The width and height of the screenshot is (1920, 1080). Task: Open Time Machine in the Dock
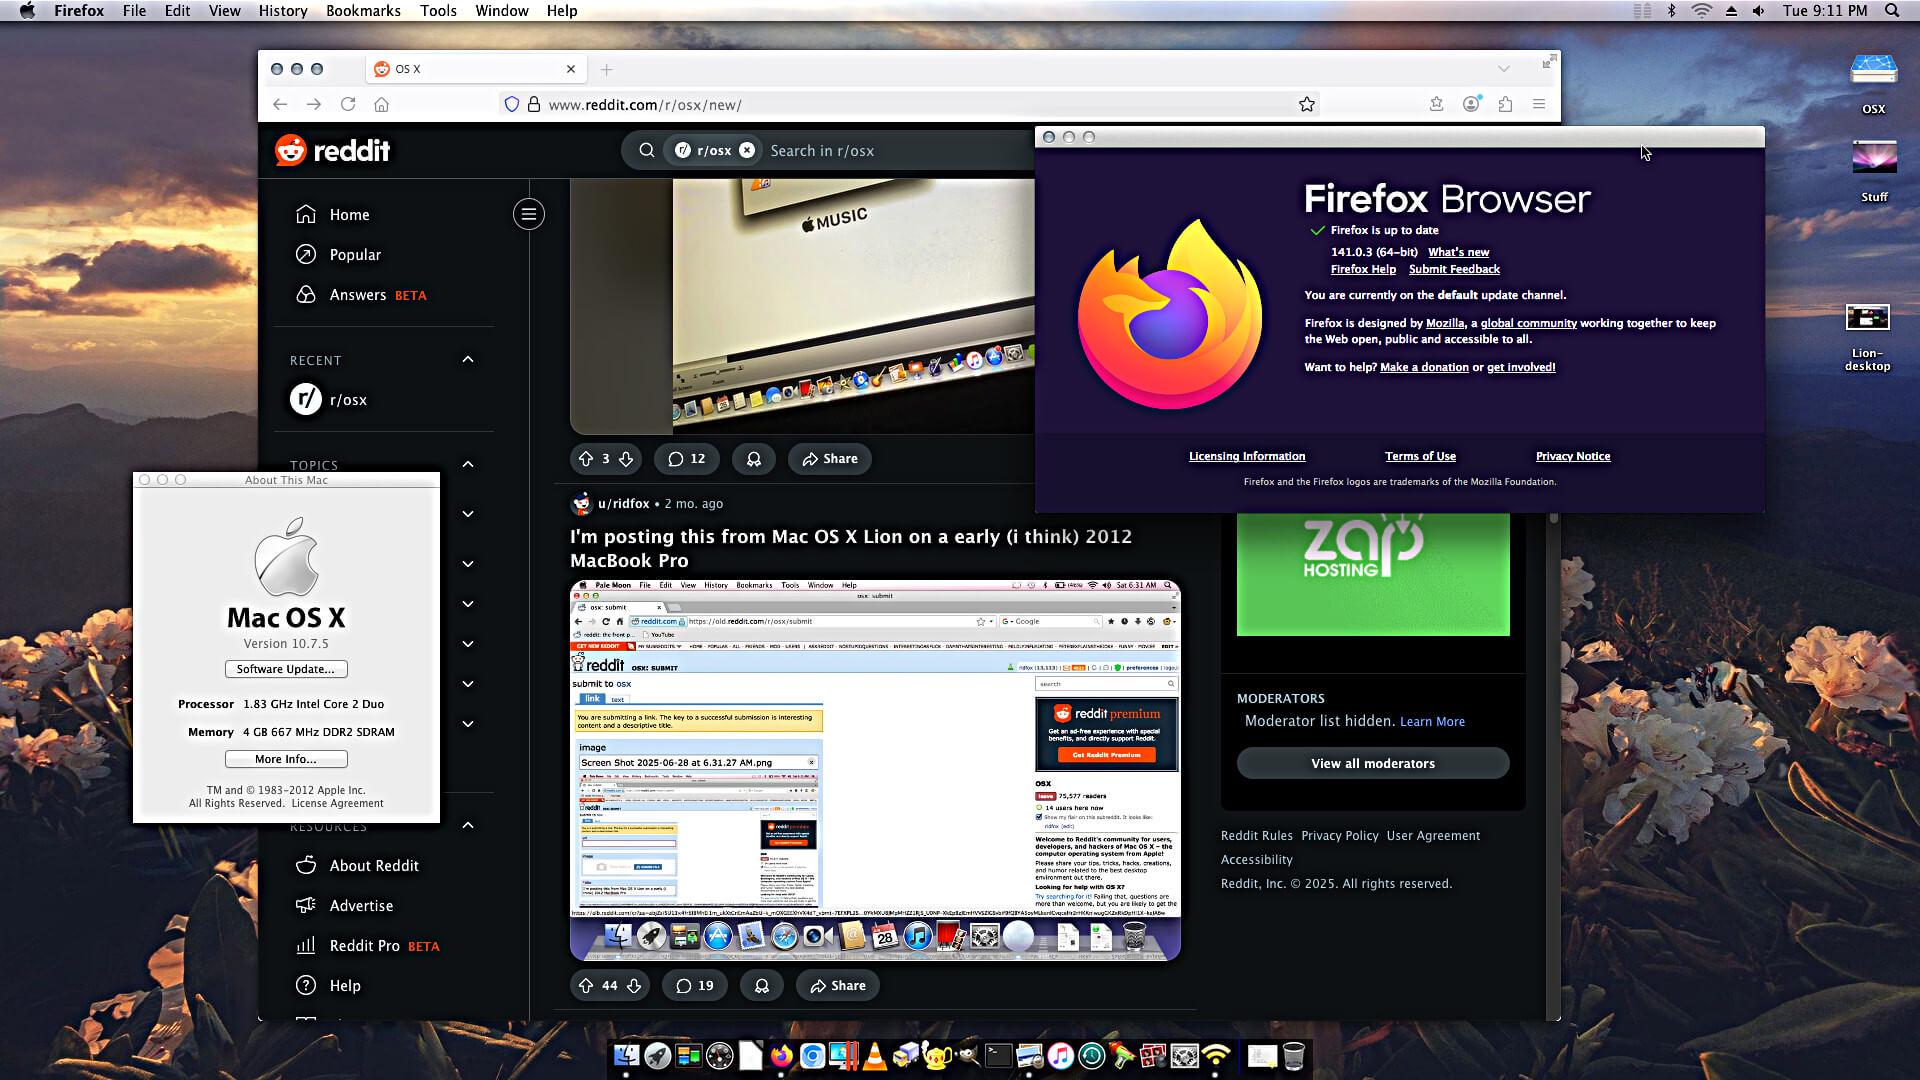[x=1091, y=1055]
